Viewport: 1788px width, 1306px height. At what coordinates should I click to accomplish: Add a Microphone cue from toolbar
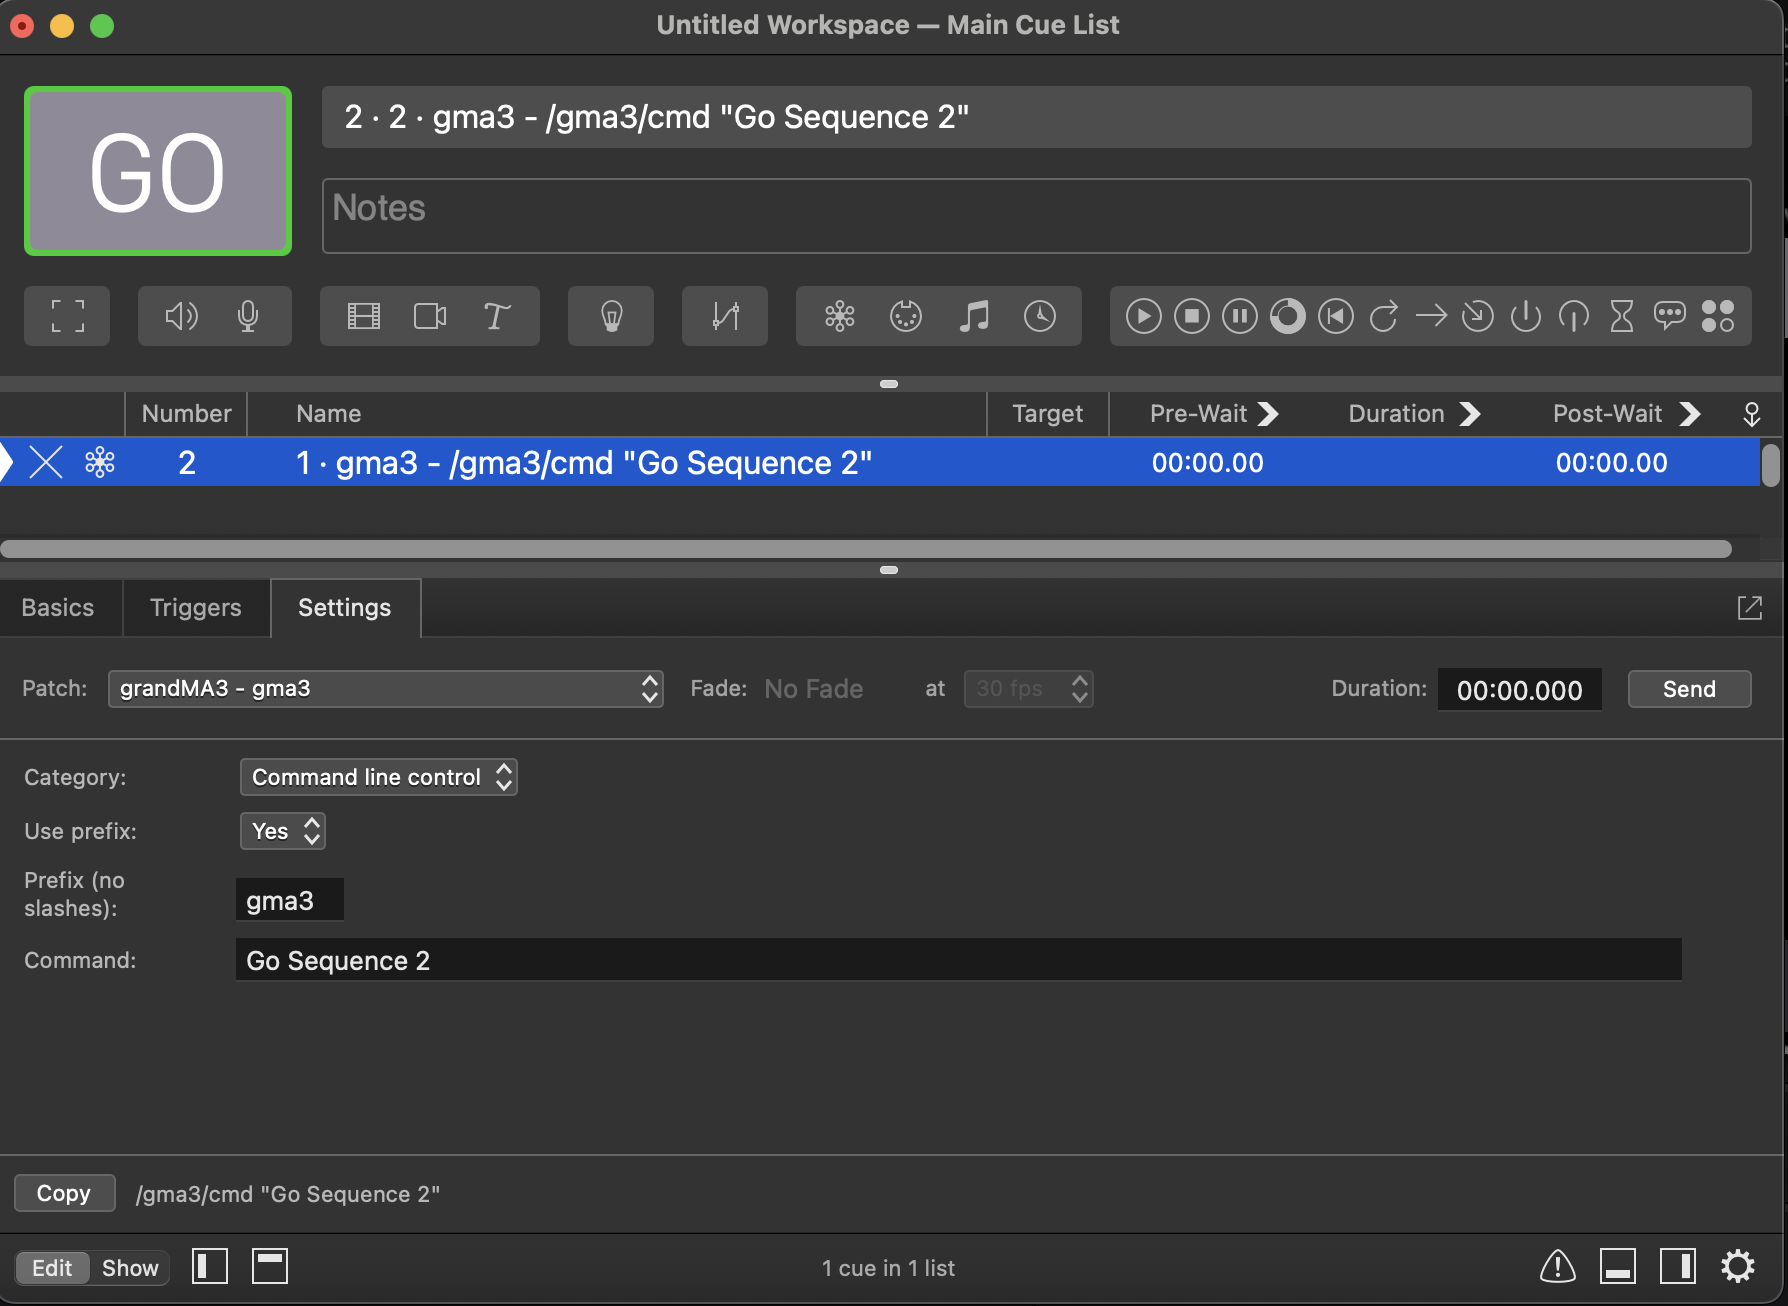point(248,317)
